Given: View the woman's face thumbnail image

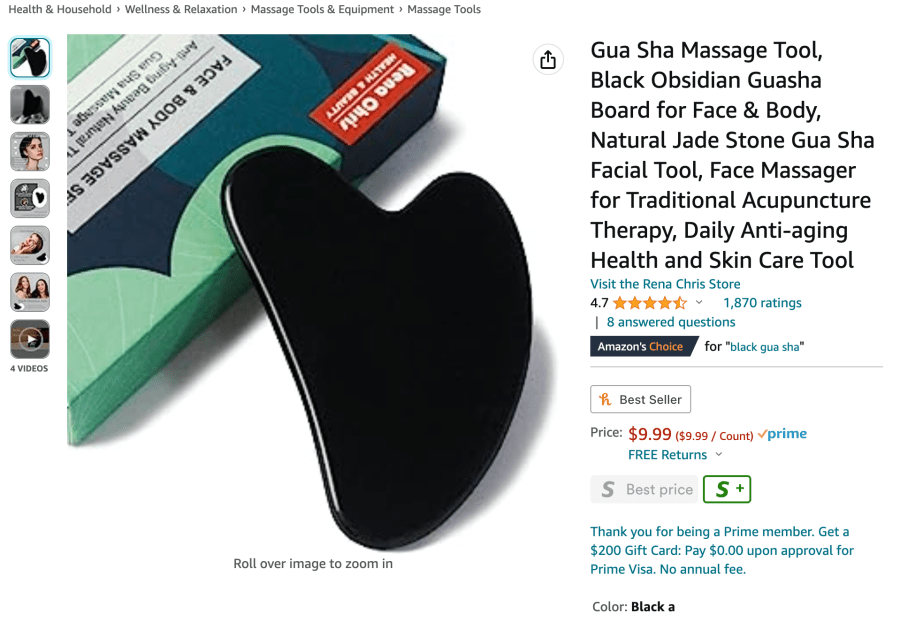Looking at the screenshot, I should [30, 151].
